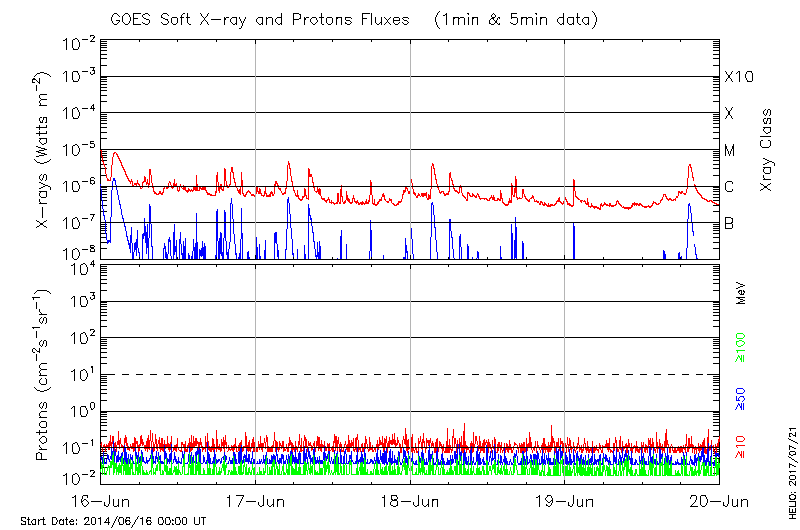800x530 pixels.
Task: Click the blue ≥50 MeV legend label
Action: pyautogui.click(x=741, y=400)
